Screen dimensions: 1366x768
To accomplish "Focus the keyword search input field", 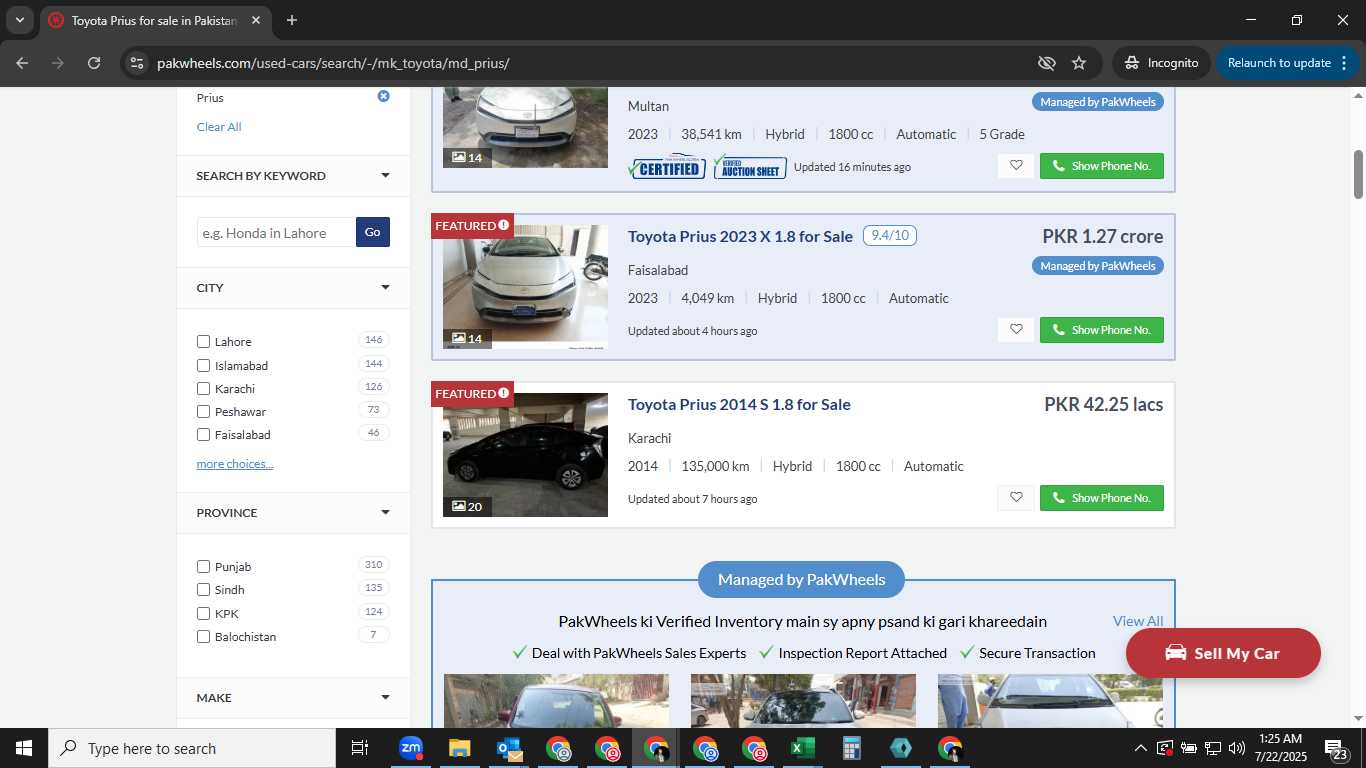I will (276, 232).
